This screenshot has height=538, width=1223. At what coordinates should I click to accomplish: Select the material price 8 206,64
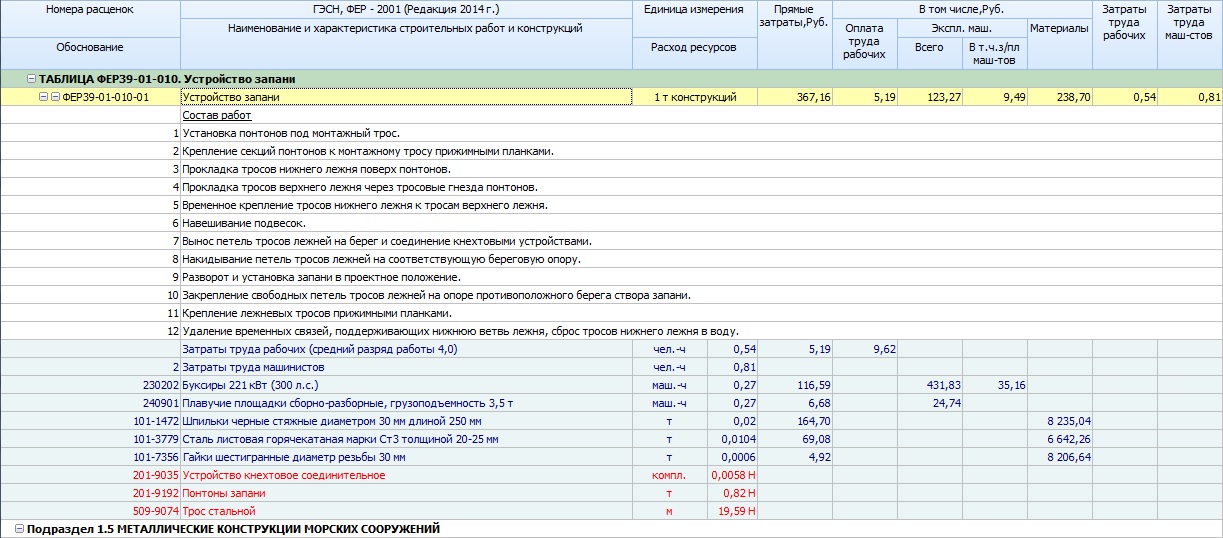click(x=1069, y=457)
